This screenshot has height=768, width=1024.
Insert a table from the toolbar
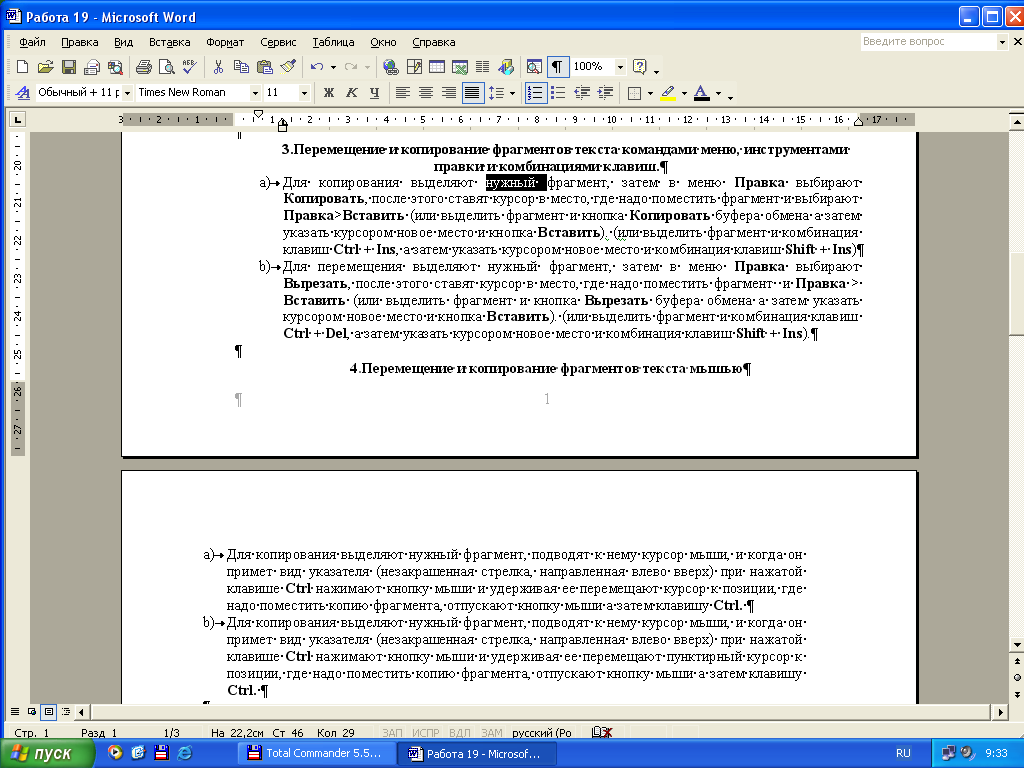click(x=437, y=67)
